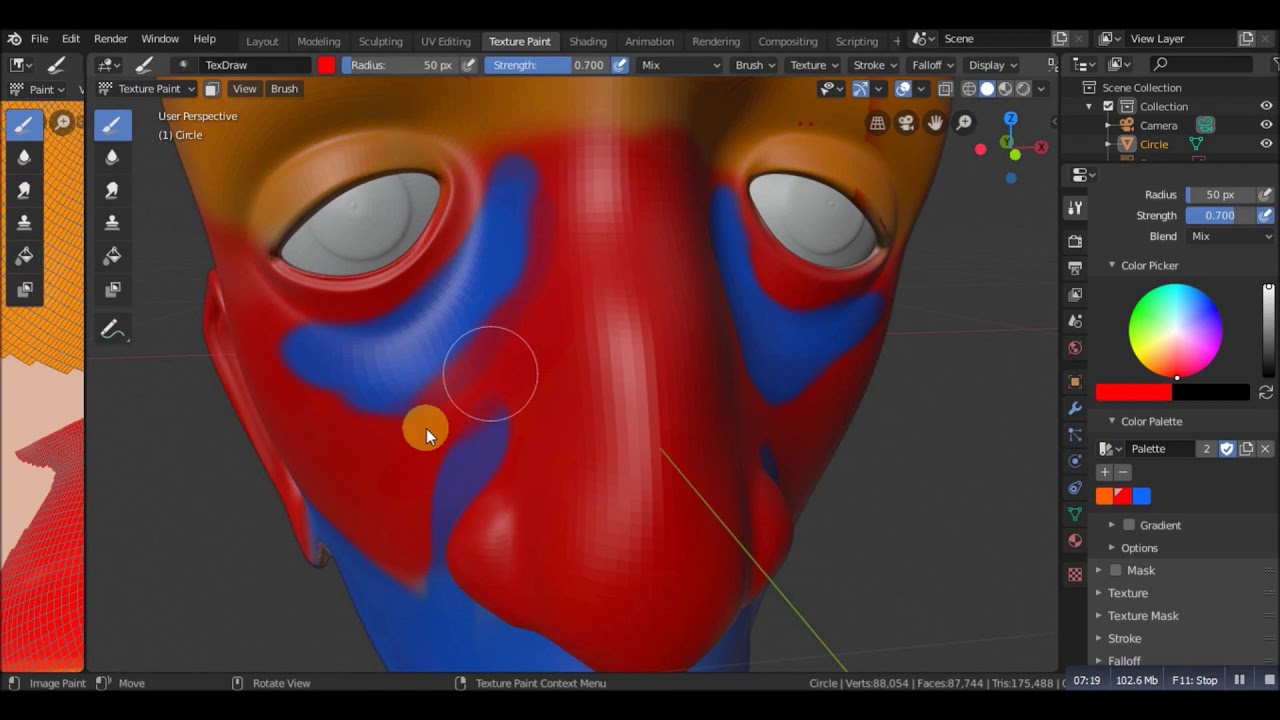This screenshot has height=720, width=1280.
Task: Select the Annotate pencil tool in the viewport
Action: pos(112,329)
